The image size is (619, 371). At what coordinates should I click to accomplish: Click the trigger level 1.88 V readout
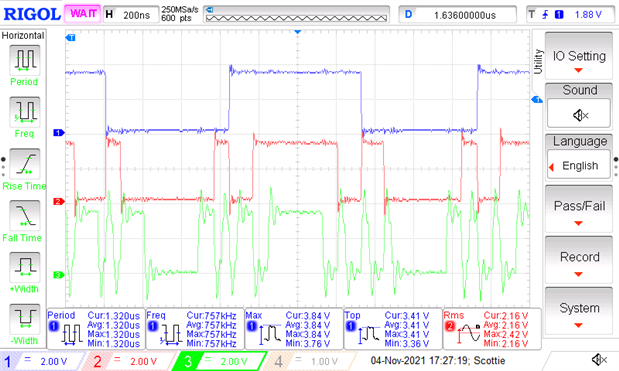tap(588, 15)
